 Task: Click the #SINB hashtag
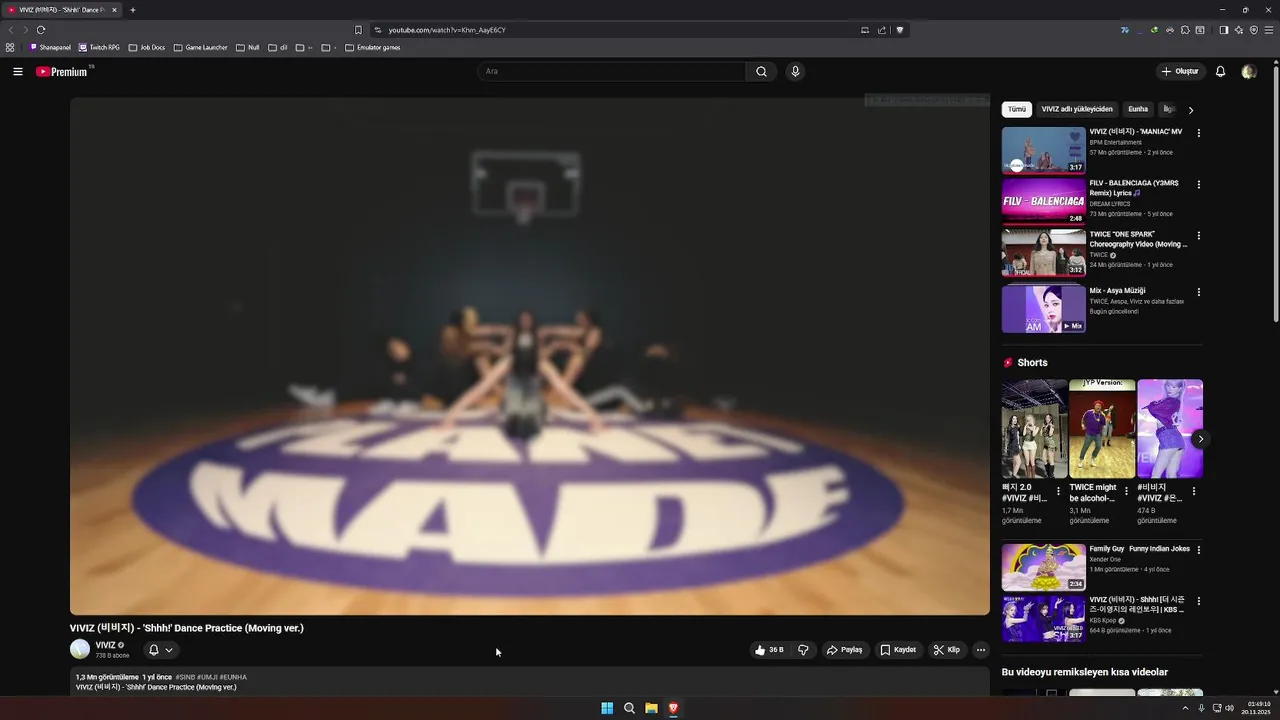pyautogui.click(x=185, y=677)
